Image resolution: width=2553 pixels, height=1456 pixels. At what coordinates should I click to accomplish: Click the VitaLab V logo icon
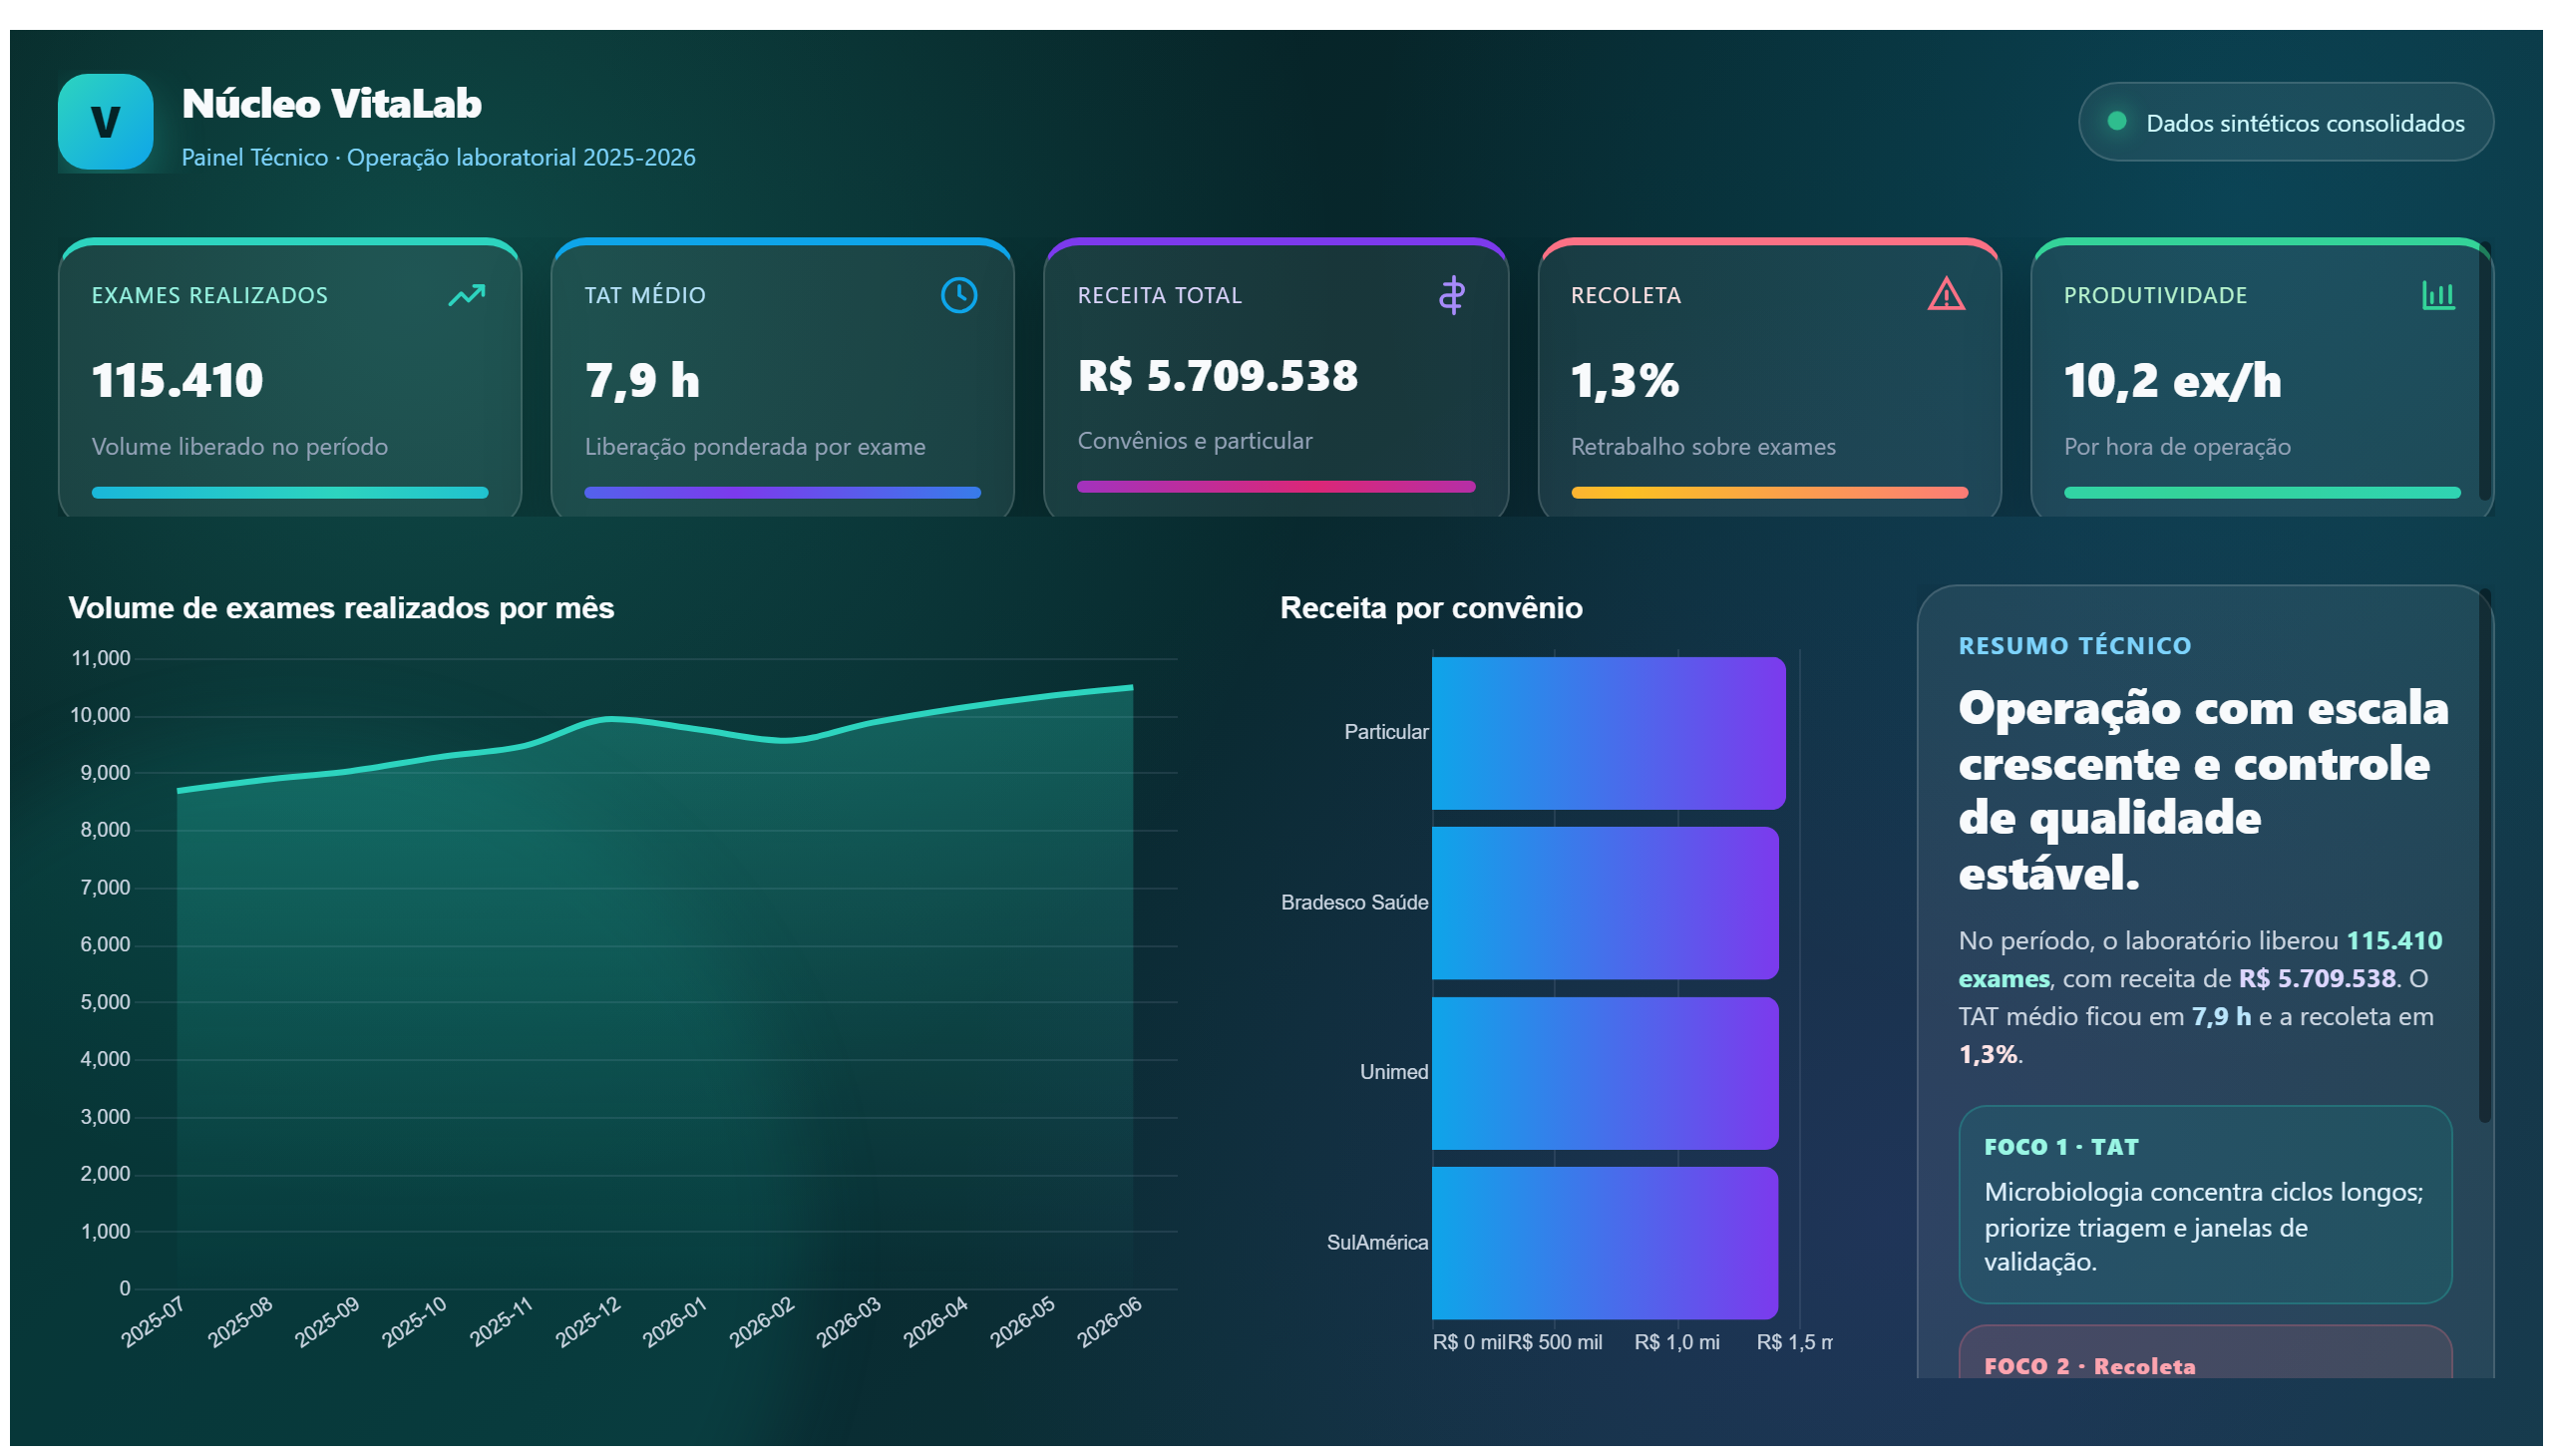tap(105, 121)
